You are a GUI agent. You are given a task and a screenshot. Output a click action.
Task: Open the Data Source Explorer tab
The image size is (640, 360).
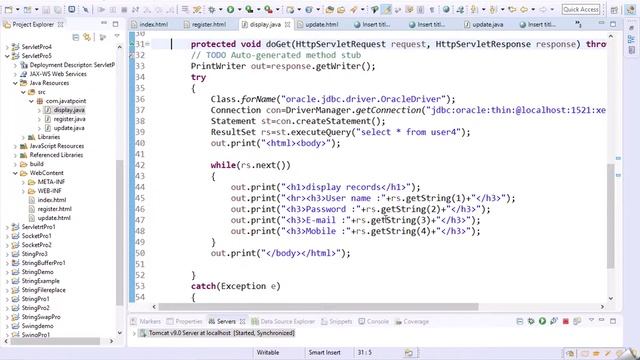tap(283, 322)
